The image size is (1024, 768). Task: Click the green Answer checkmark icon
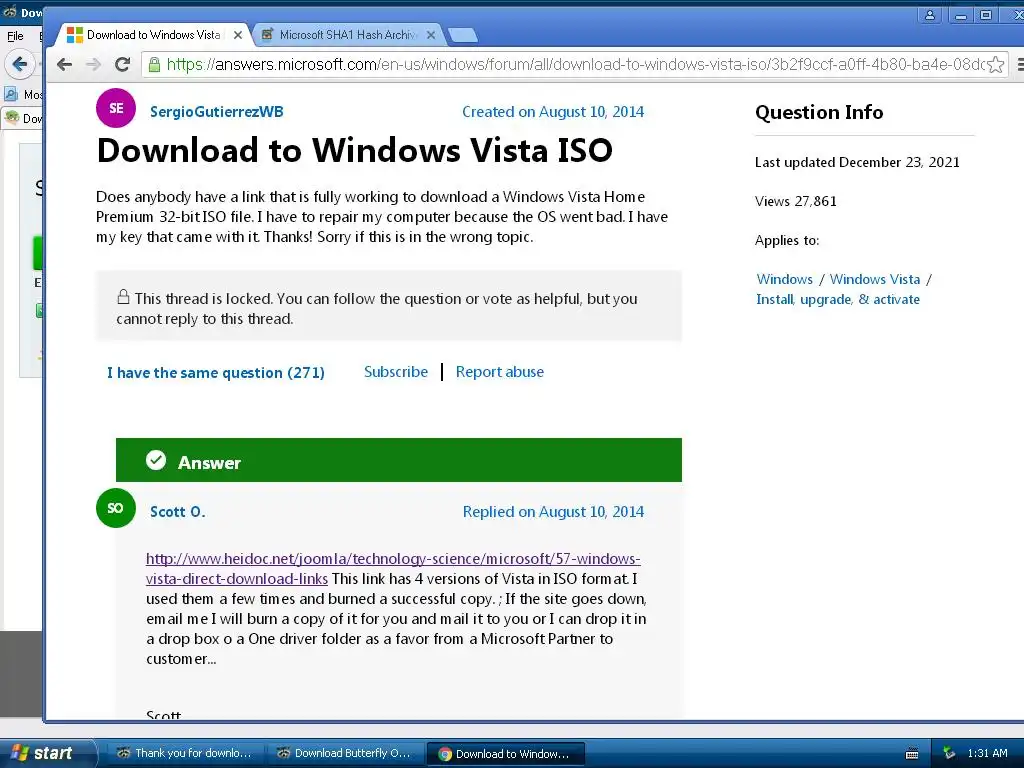pos(156,460)
